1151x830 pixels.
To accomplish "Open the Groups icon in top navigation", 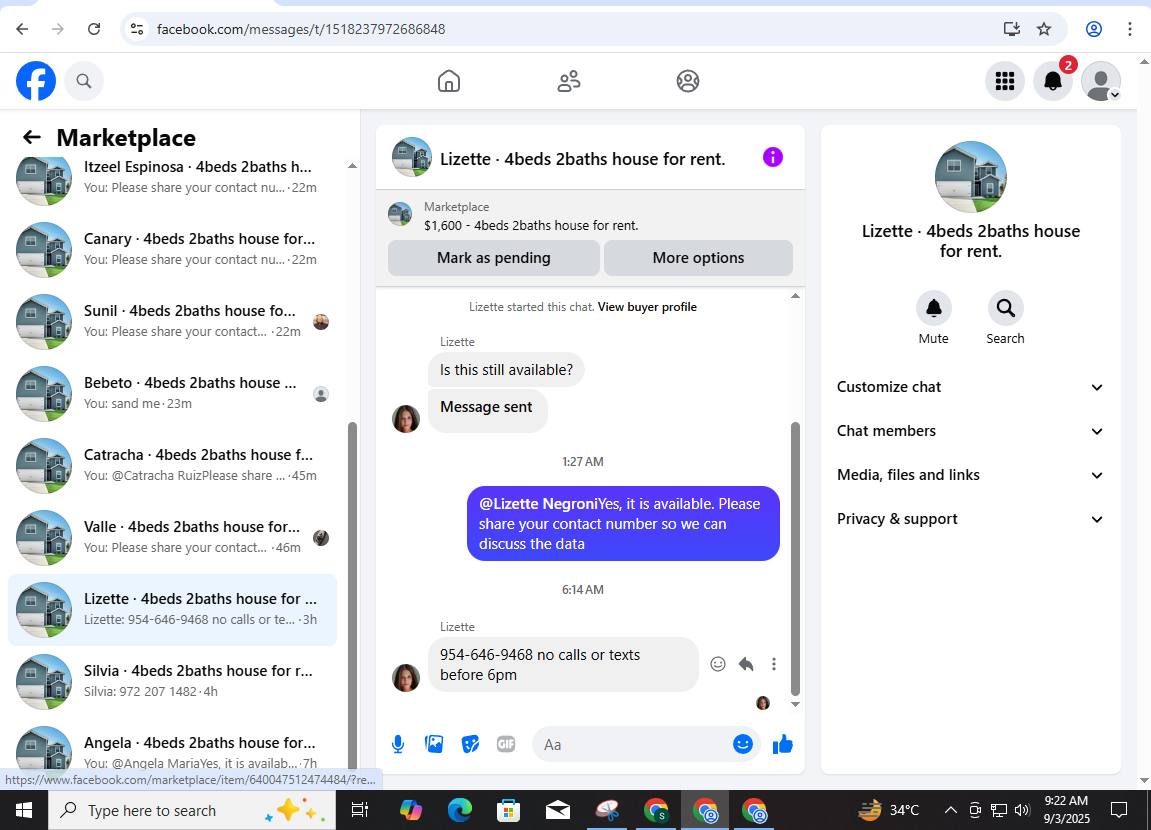I will (x=688, y=81).
